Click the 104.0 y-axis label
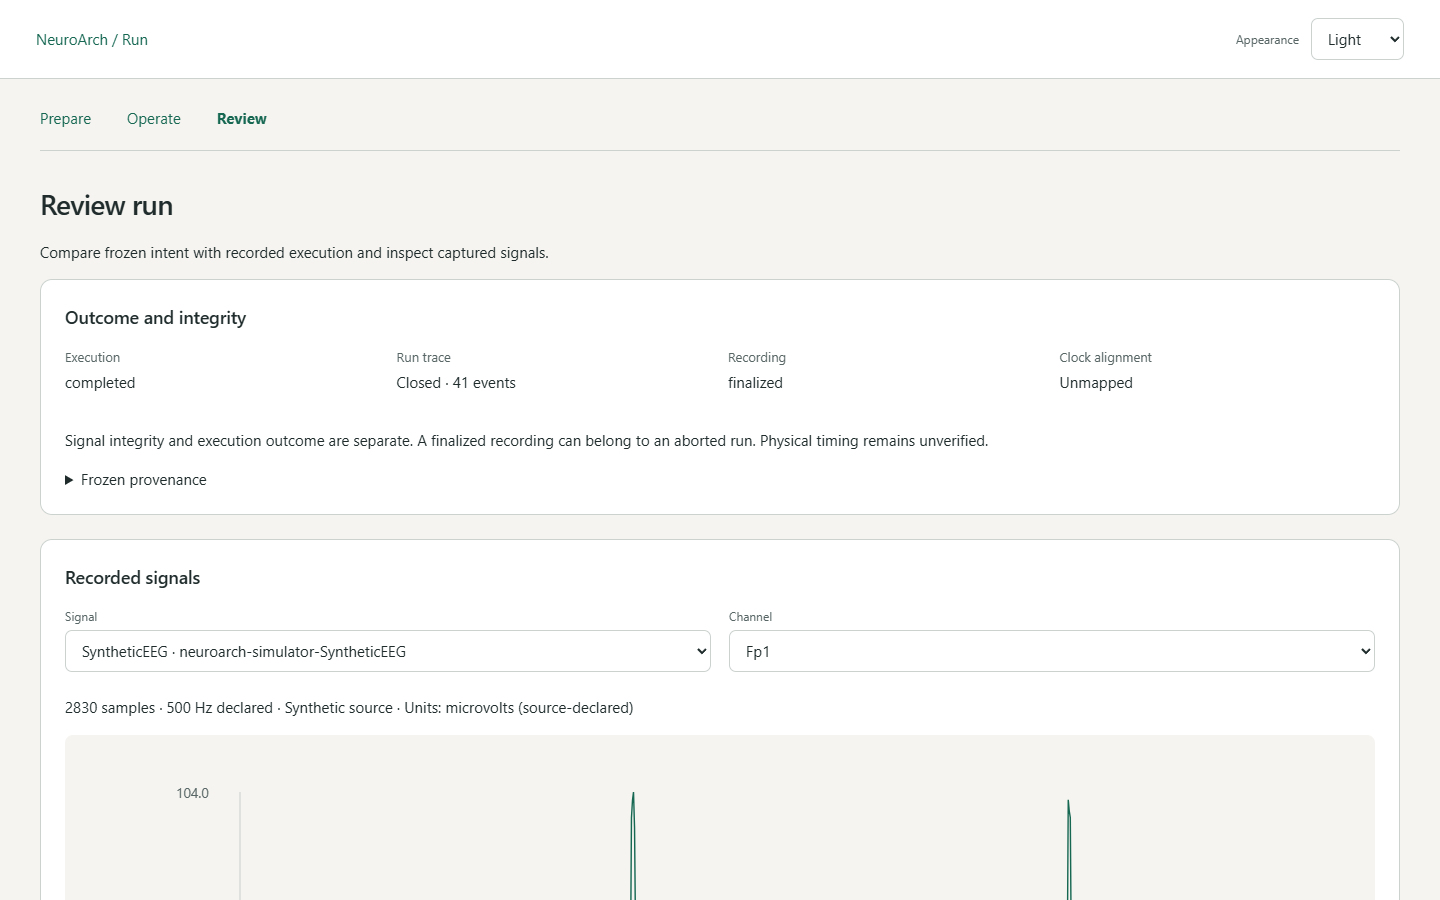The image size is (1440, 900). (x=192, y=793)
